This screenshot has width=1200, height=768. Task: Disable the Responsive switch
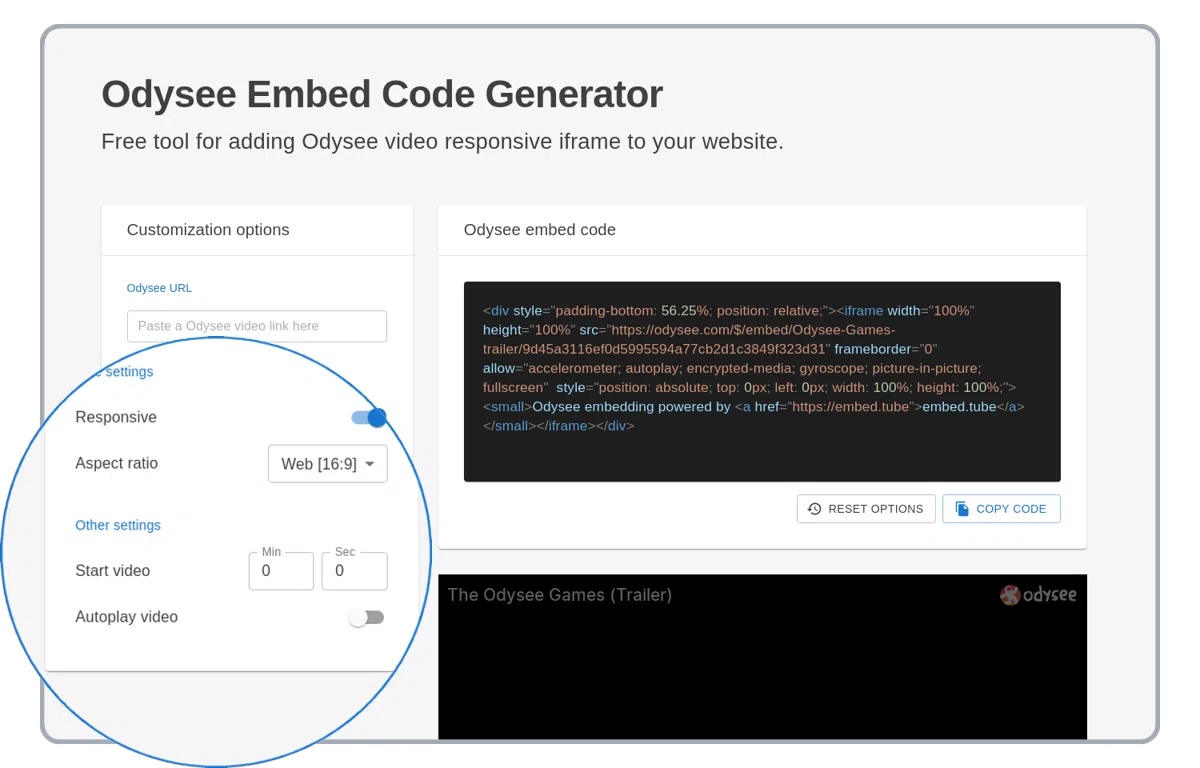(x=369, y=417)
